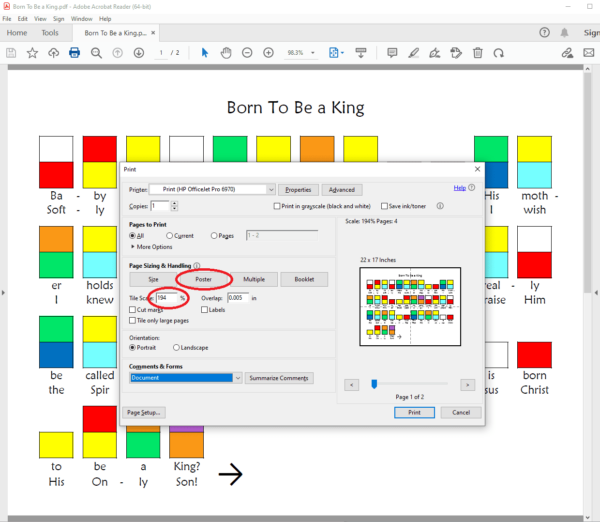The width and height of the screenshot is (600, 522).
Task: Expand the right tools pane arrow
Action: pos(596,293)
